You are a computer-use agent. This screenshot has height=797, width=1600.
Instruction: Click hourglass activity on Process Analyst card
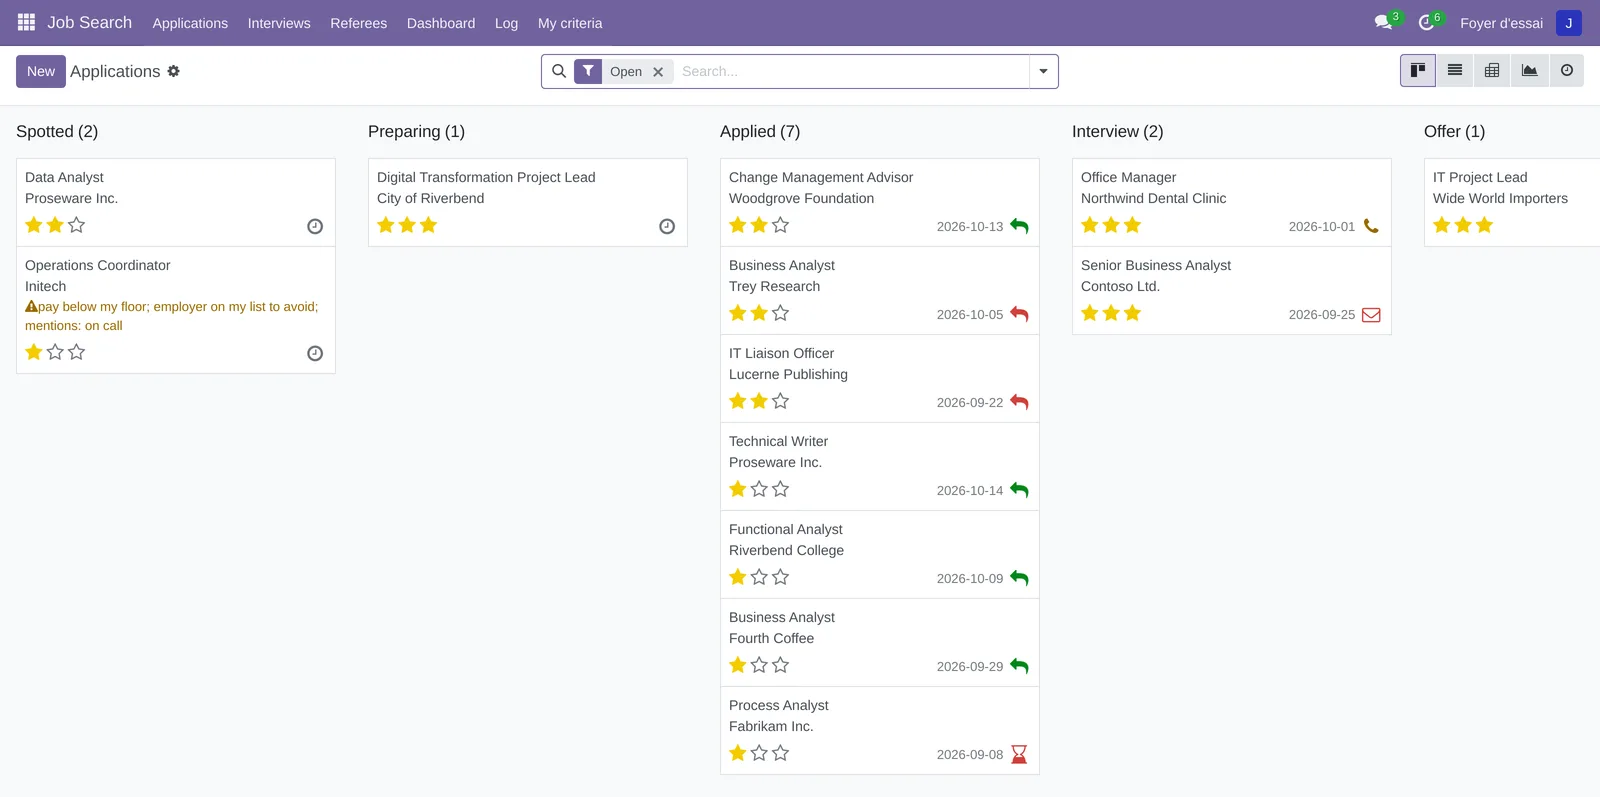[x=1019, y=754]
